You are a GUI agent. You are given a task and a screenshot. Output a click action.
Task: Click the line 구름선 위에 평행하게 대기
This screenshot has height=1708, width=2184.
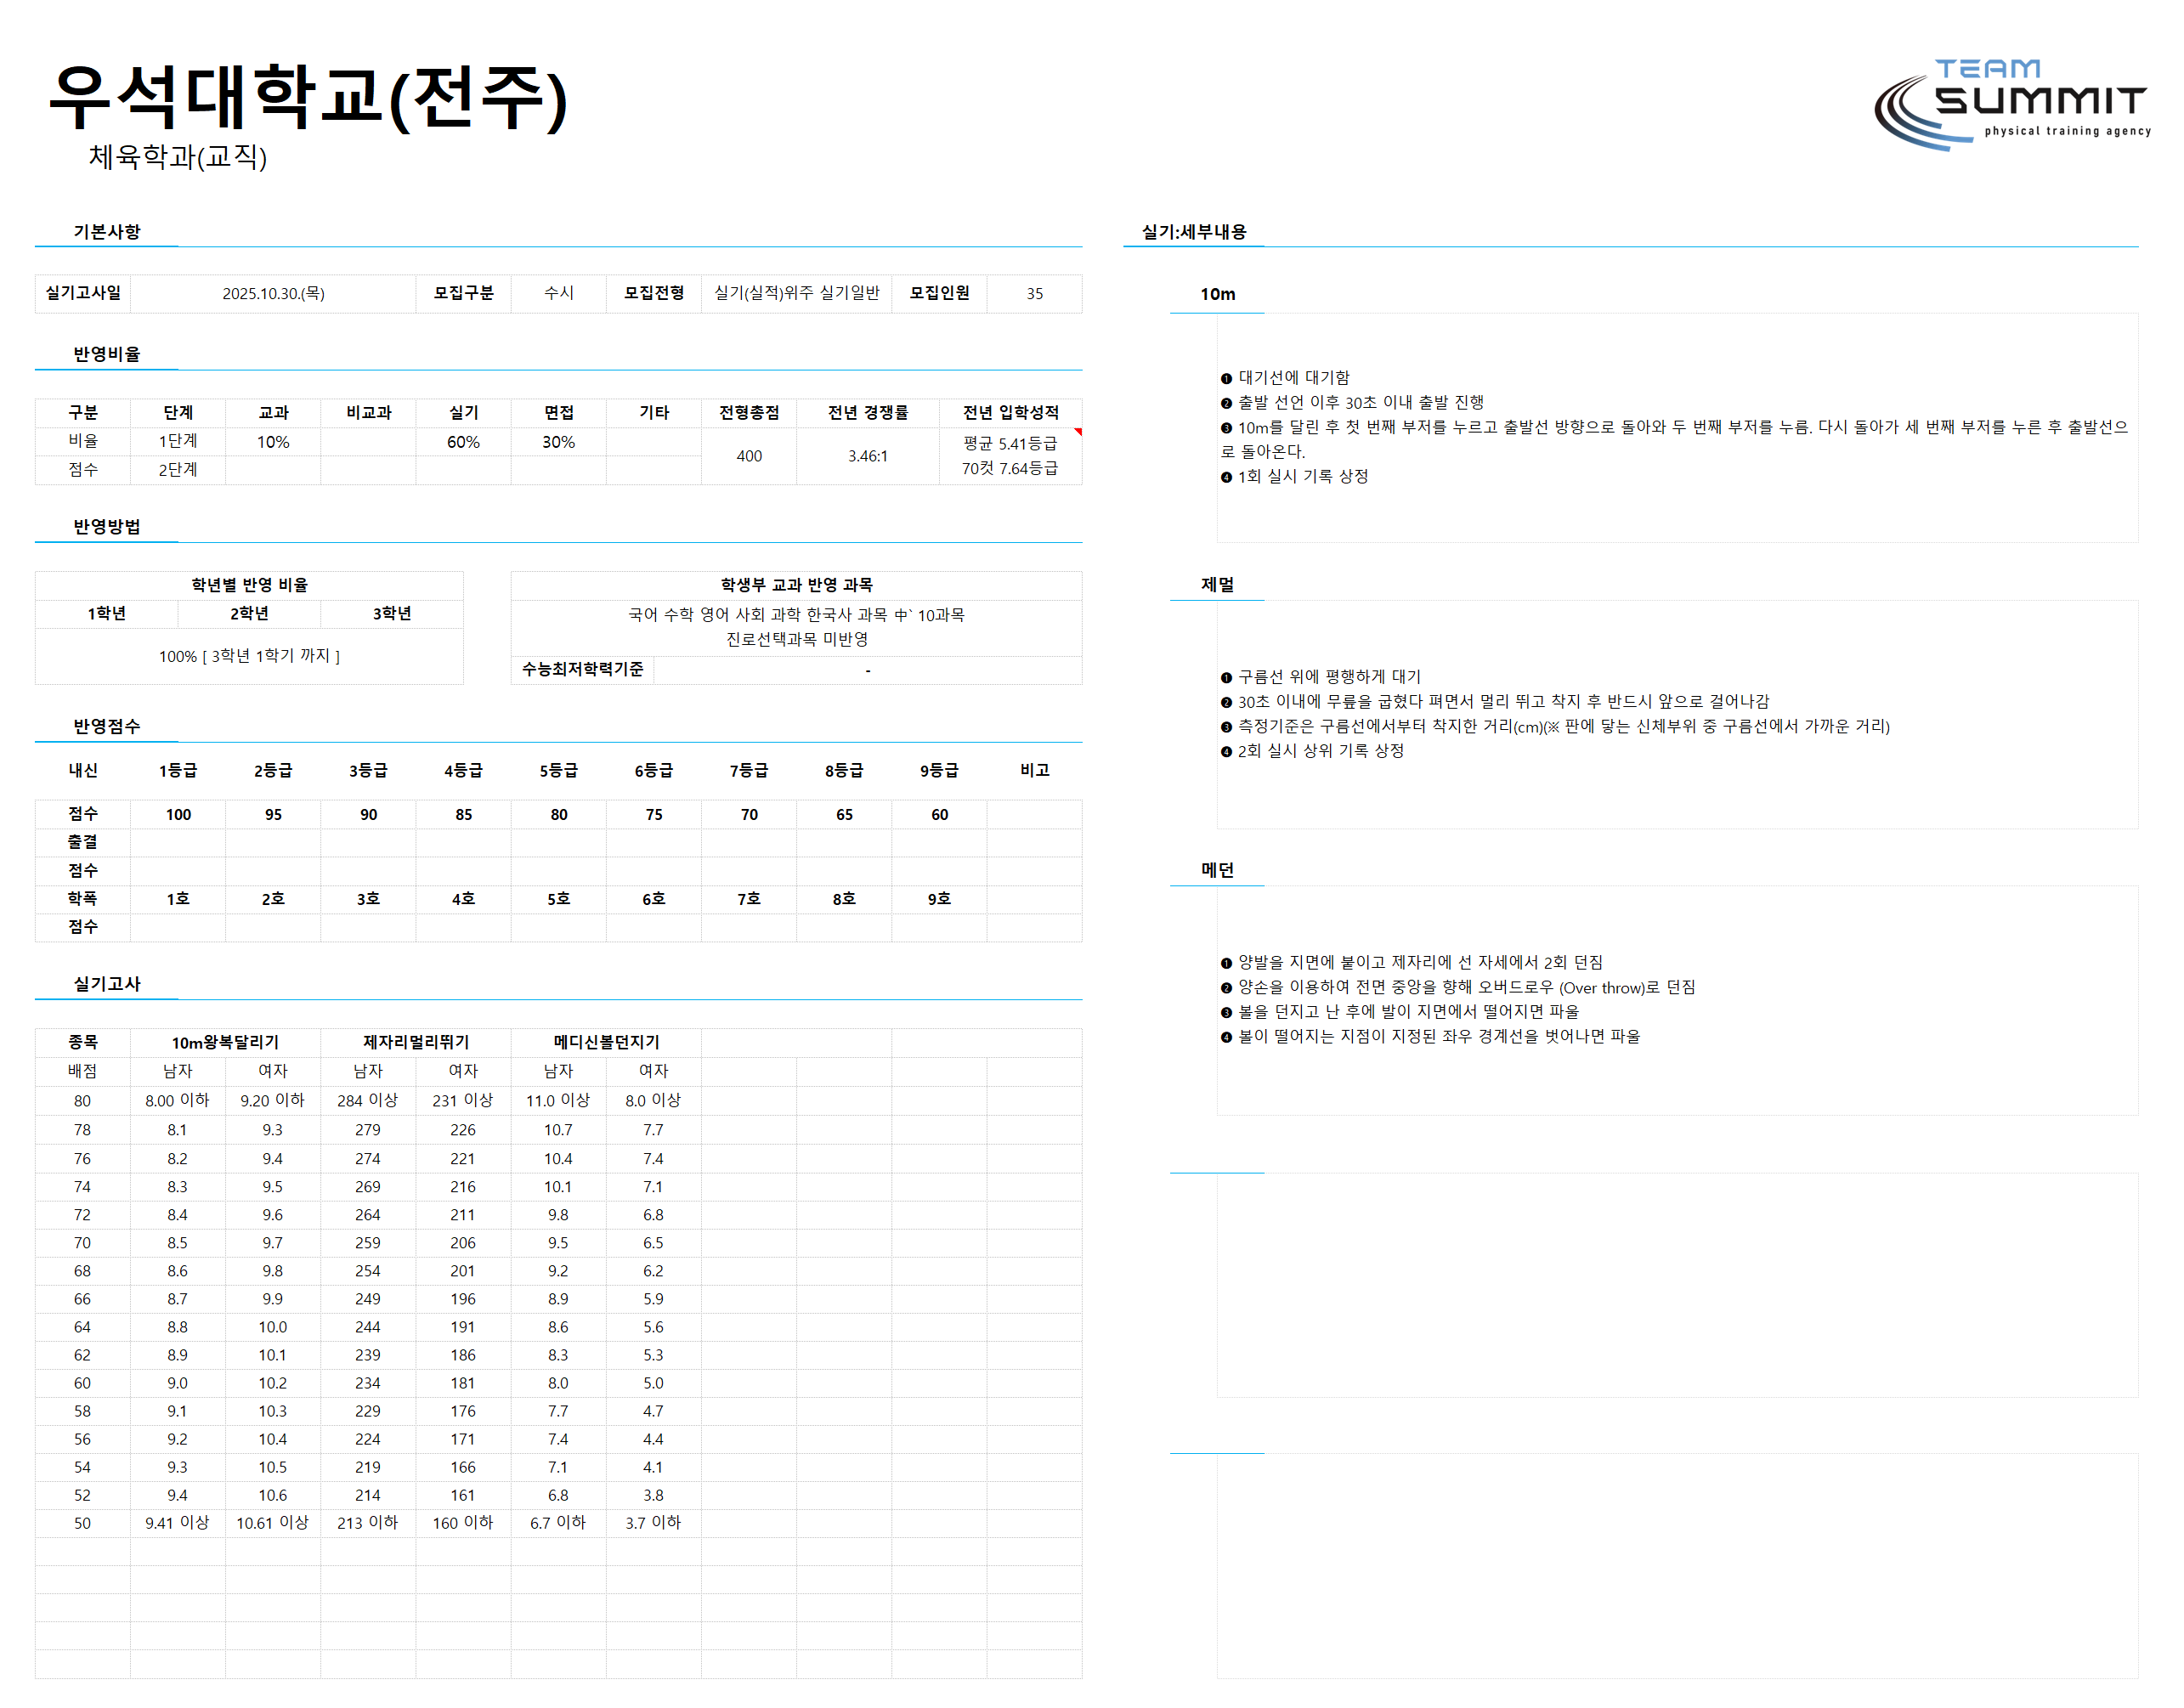(x=1320, y=676)
